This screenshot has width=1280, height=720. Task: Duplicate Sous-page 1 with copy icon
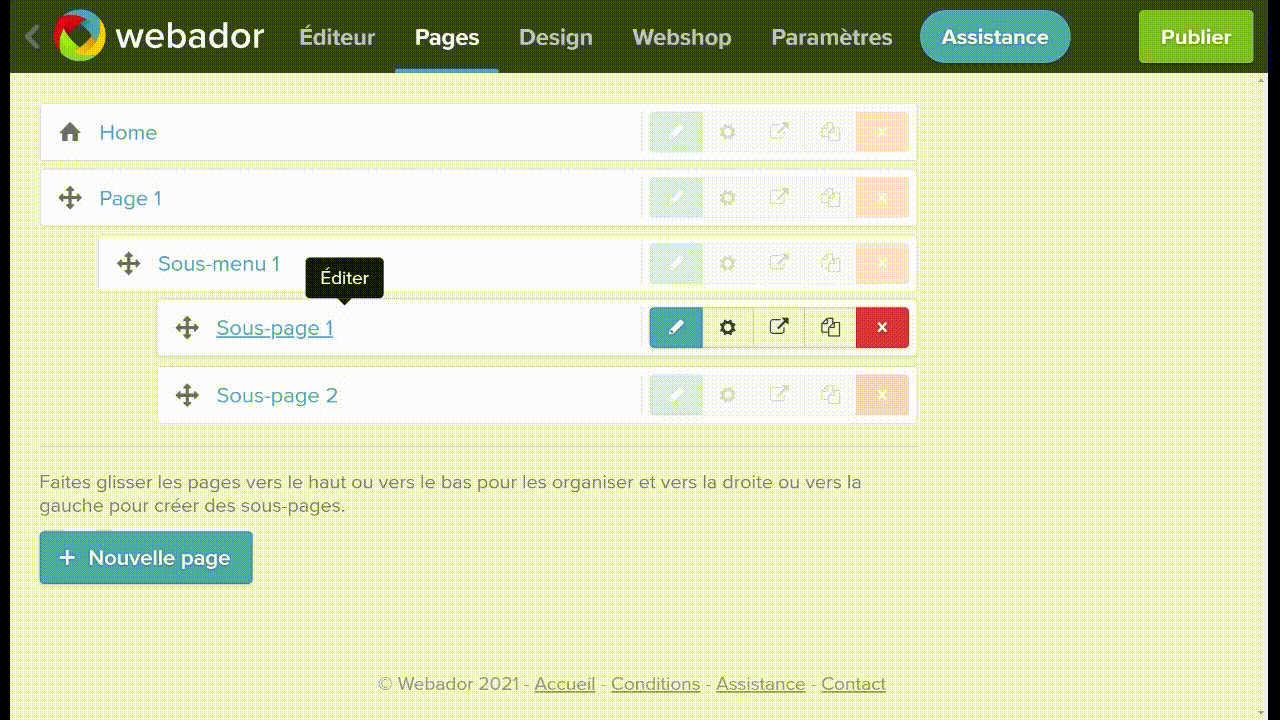point(830,328)
